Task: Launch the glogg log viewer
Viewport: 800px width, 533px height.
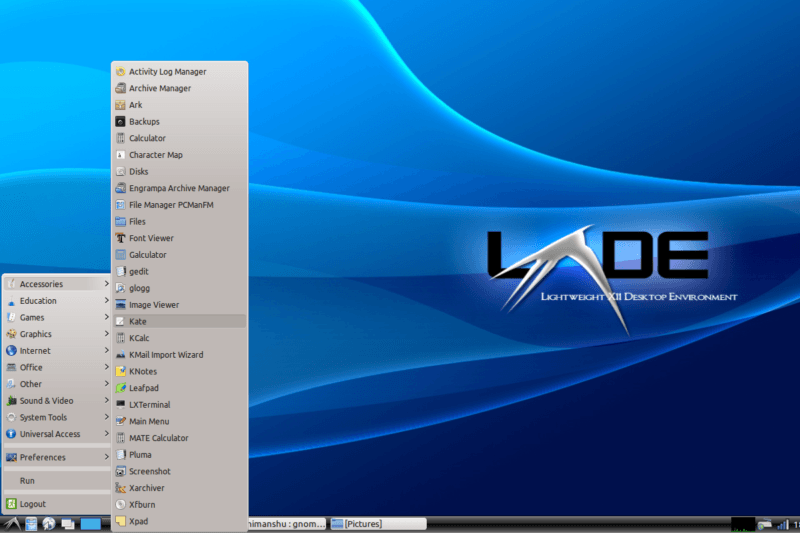Action: [x=179, y=288]
